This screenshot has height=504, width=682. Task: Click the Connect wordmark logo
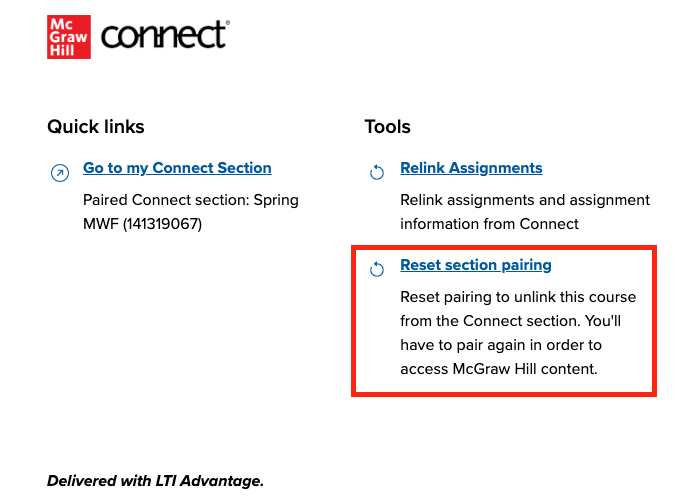162,37
